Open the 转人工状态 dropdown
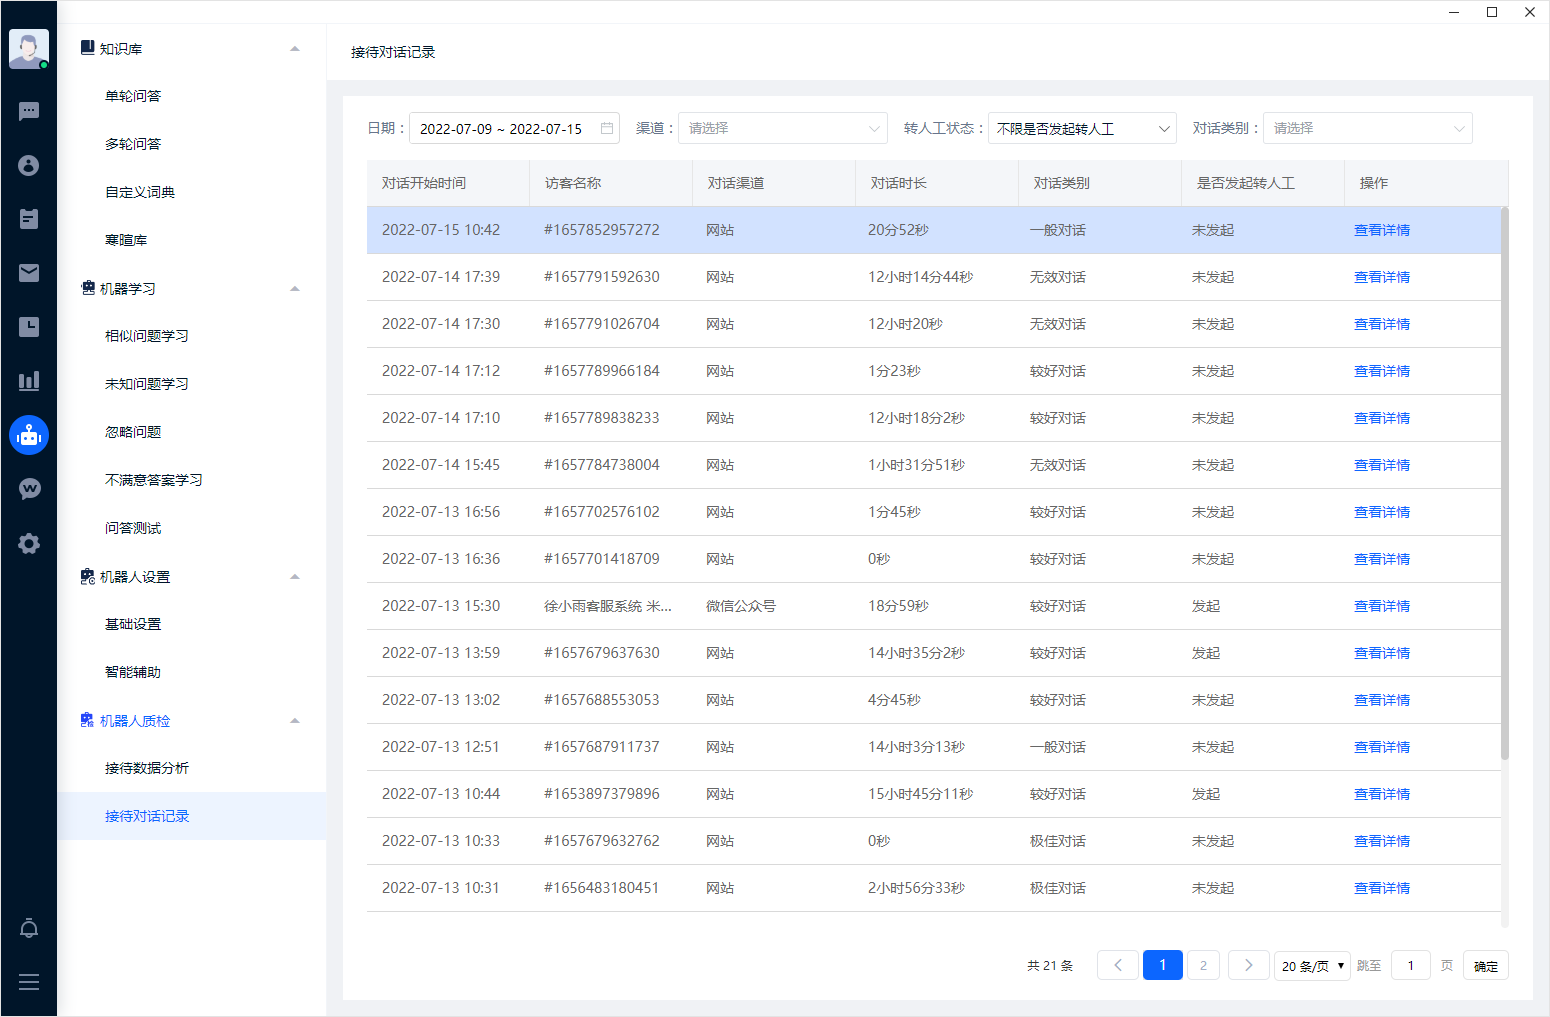Viewport: 1550px width, 1017px height. (x=1082, y=128)
